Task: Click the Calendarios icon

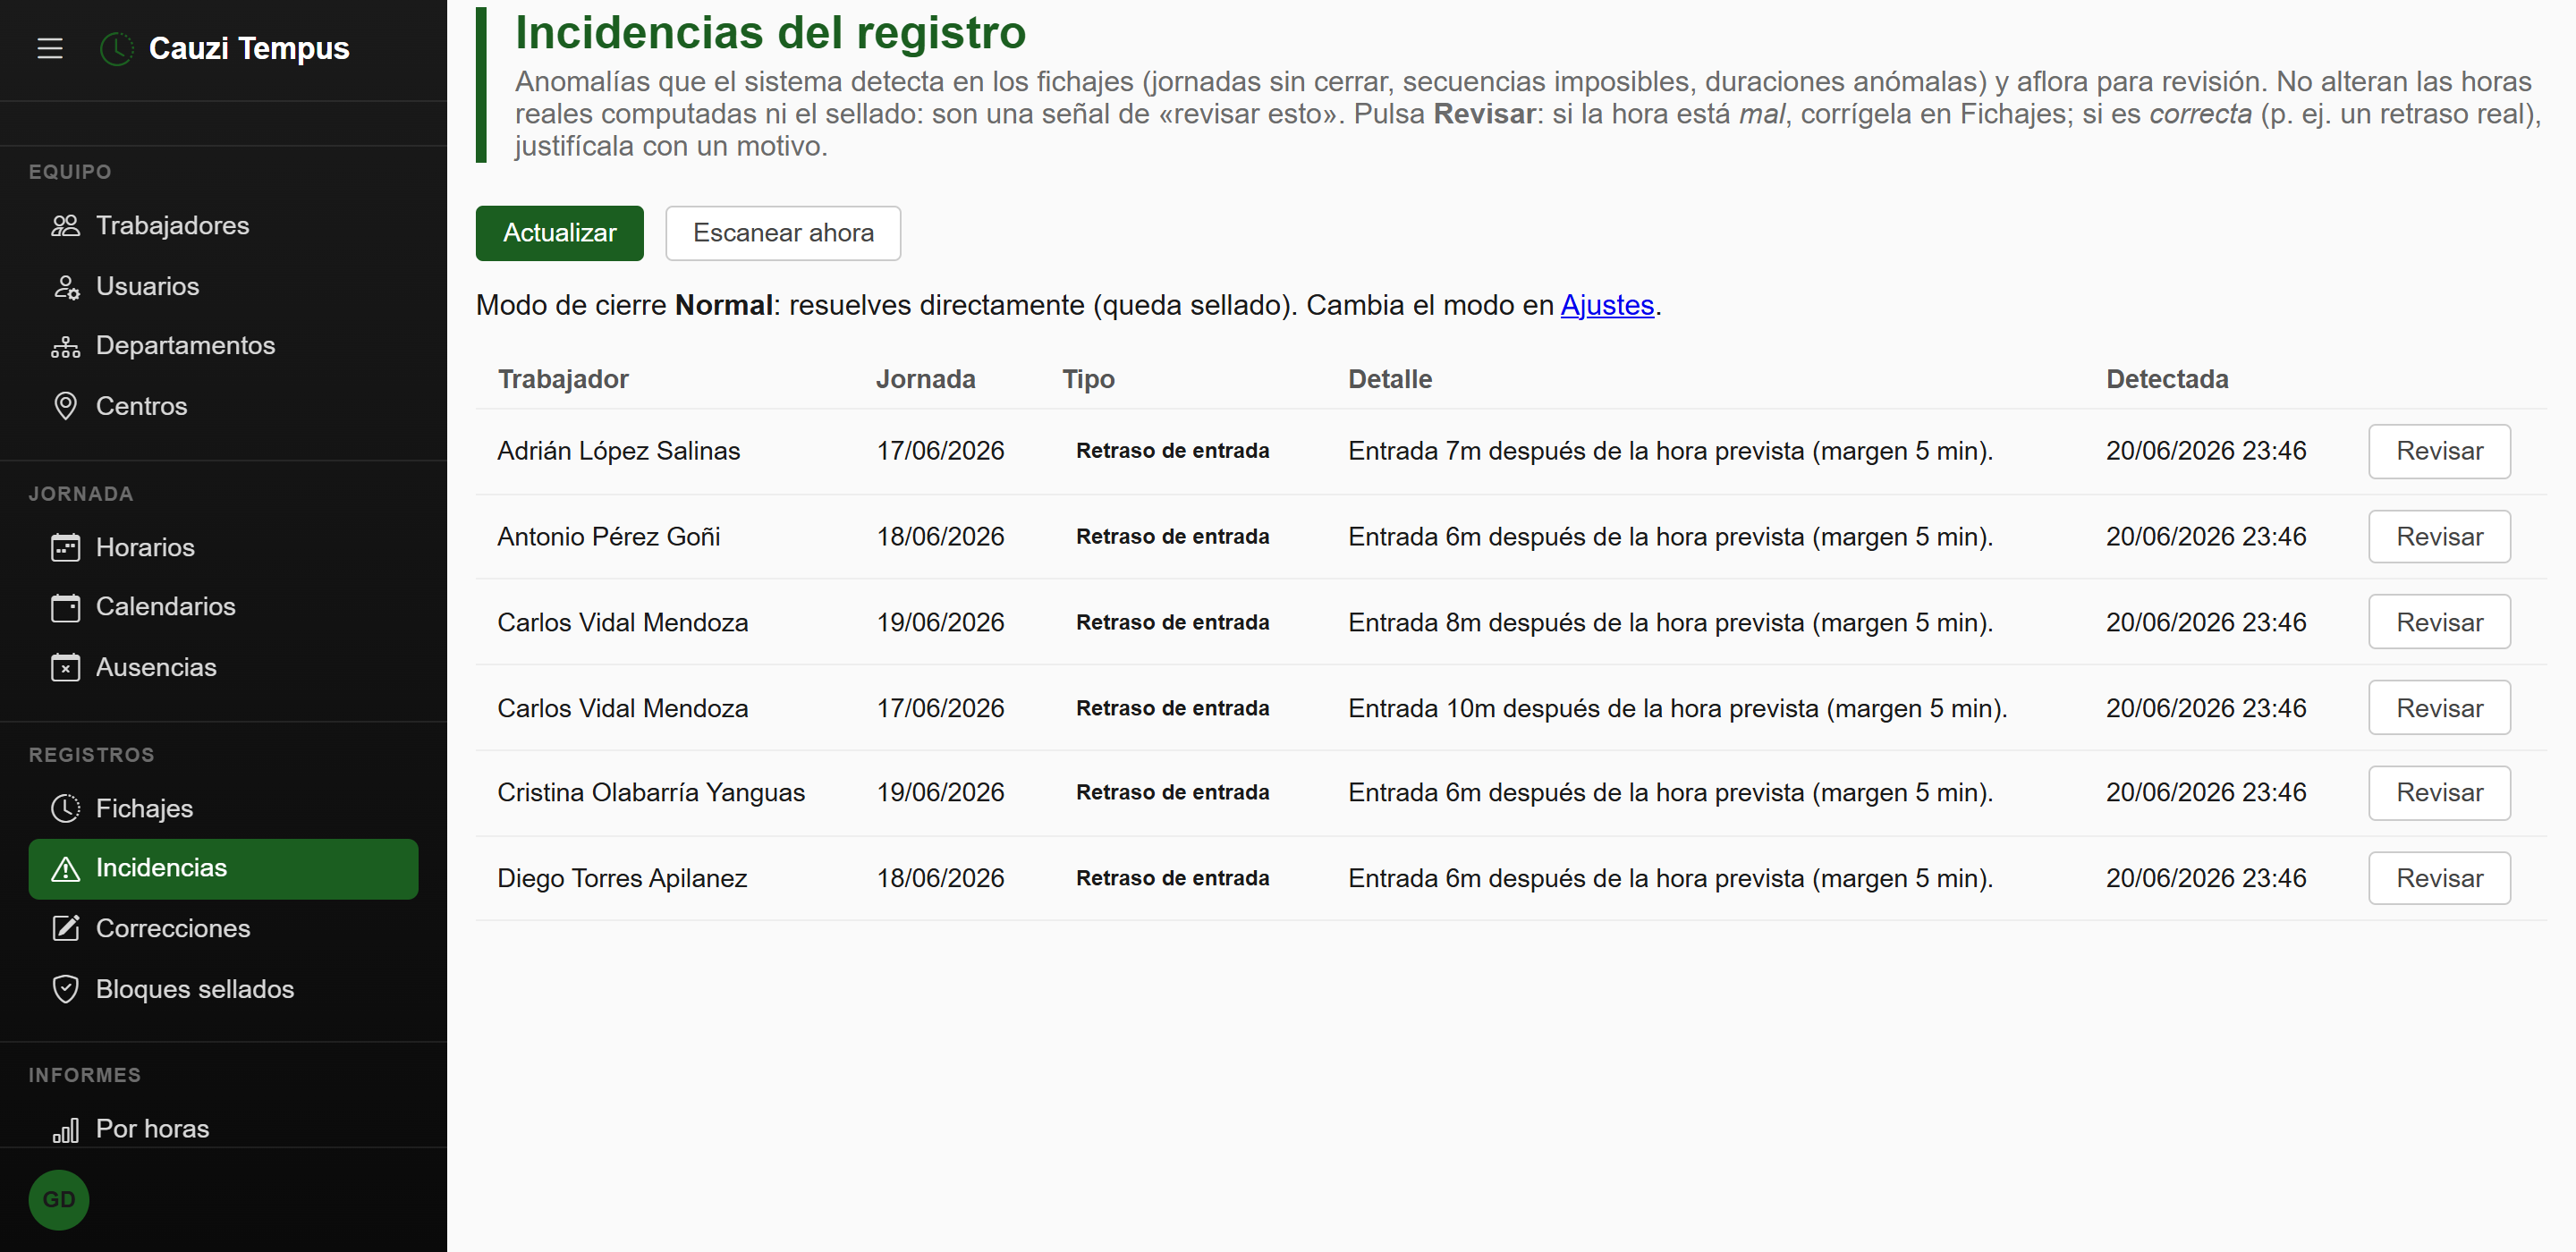Action: coord(65,607)
